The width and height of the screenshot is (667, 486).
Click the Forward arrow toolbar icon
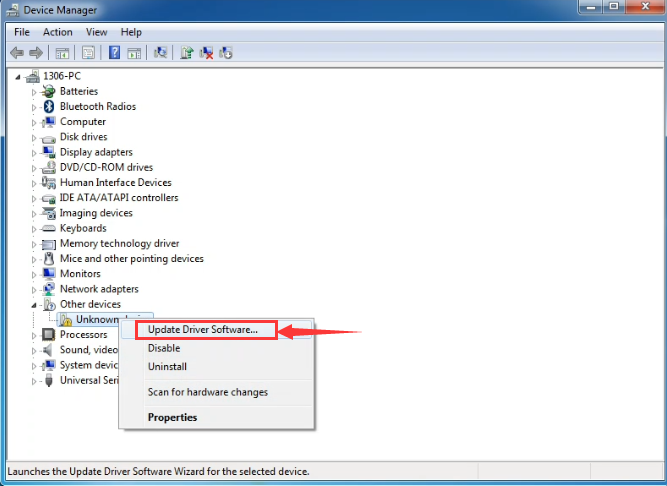36,52
